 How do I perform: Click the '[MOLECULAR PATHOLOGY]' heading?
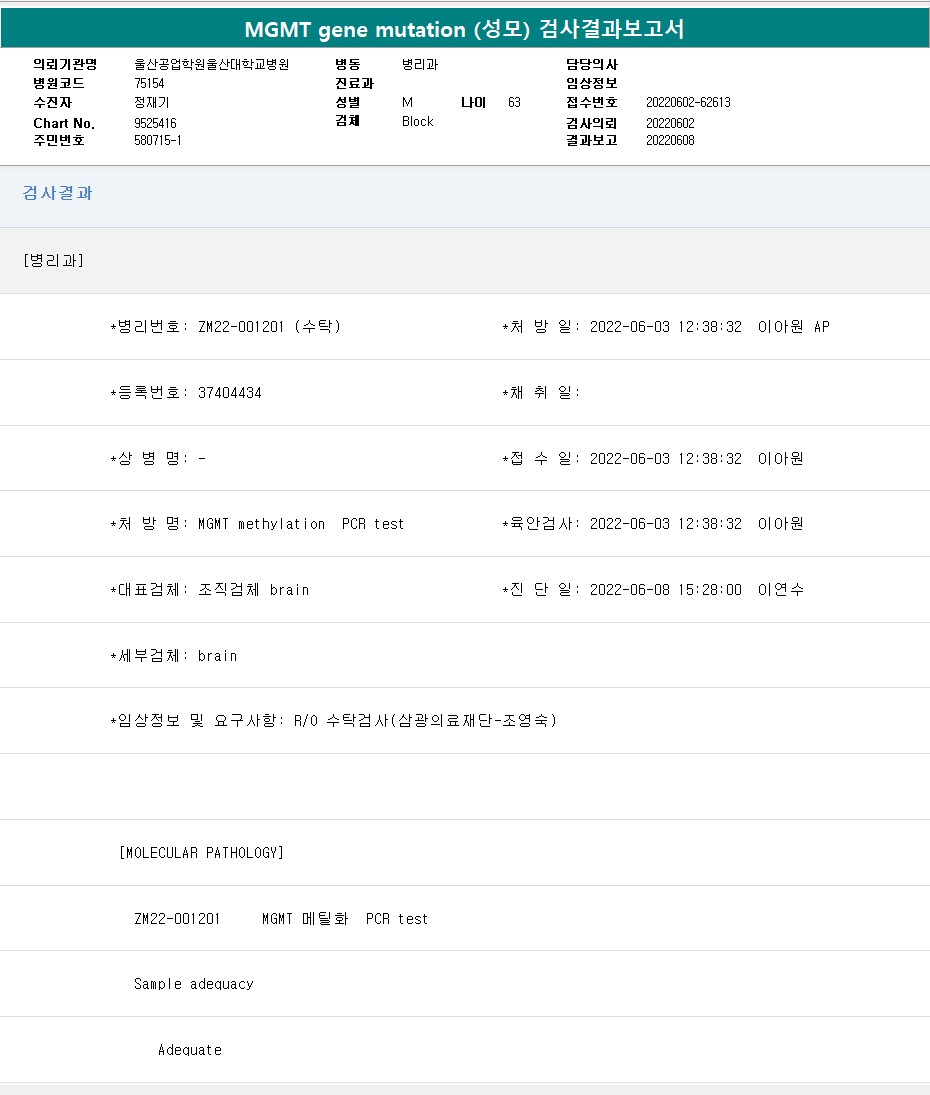coord(202,853)
